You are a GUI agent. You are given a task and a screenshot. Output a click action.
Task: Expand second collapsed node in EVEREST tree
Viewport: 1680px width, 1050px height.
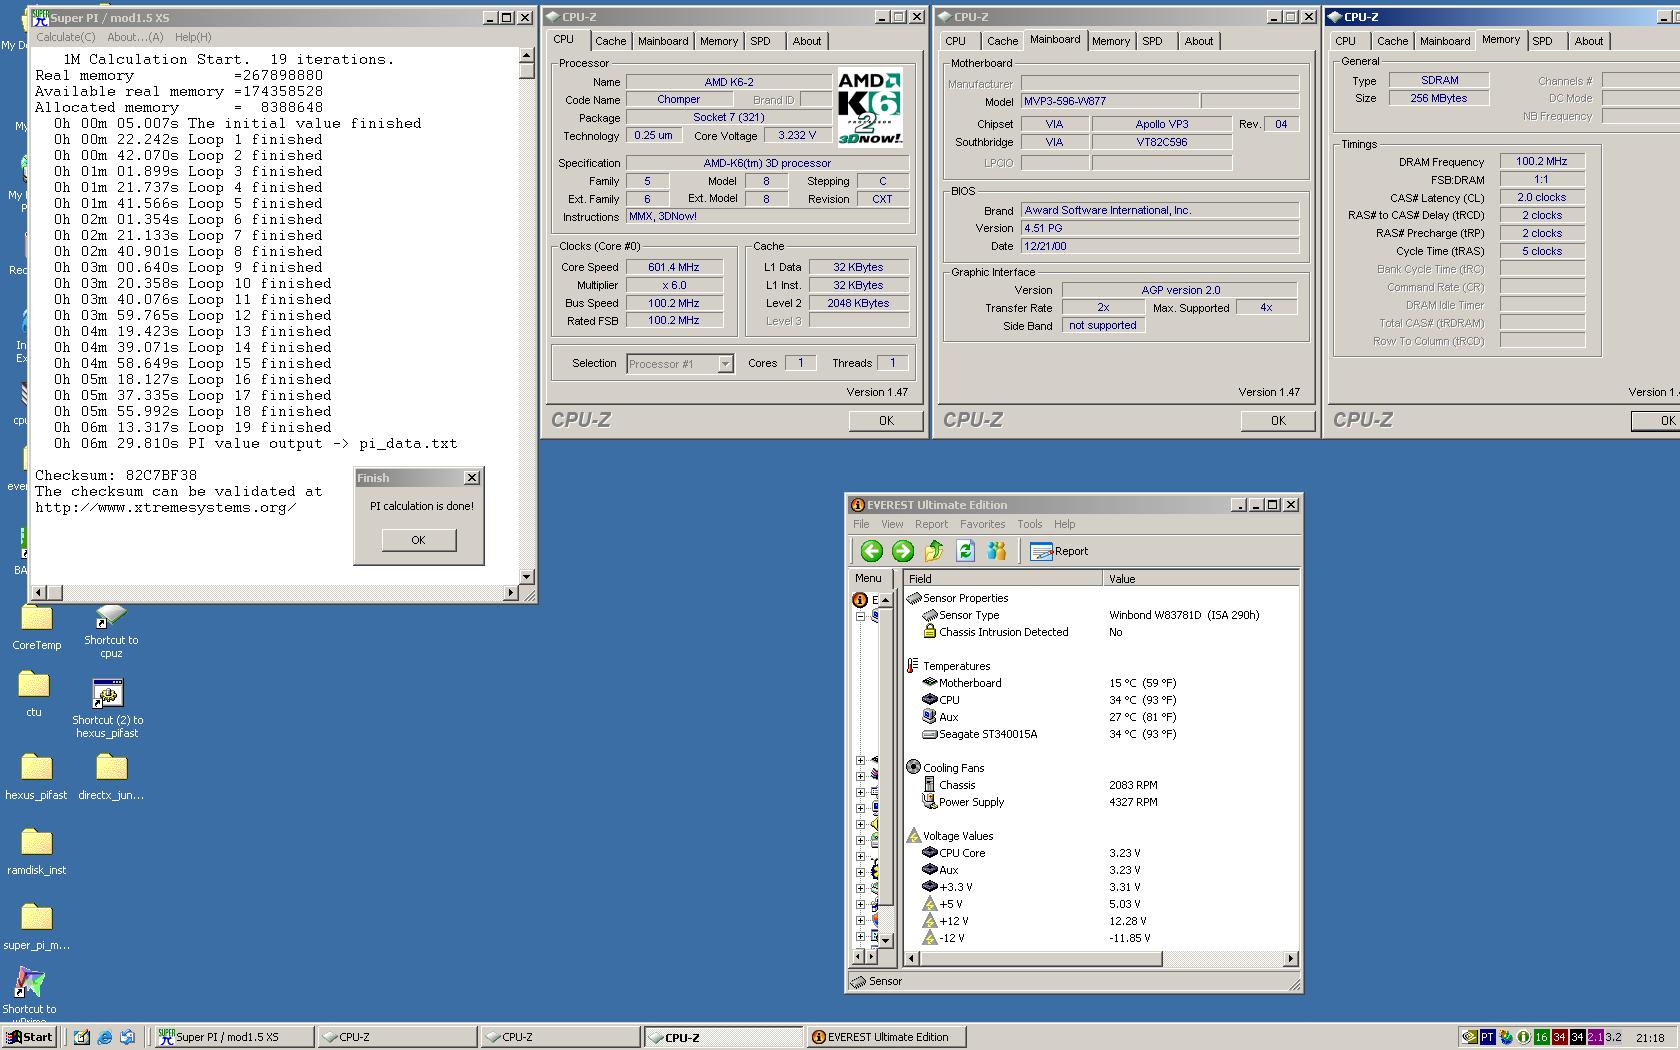click(860, 776)
